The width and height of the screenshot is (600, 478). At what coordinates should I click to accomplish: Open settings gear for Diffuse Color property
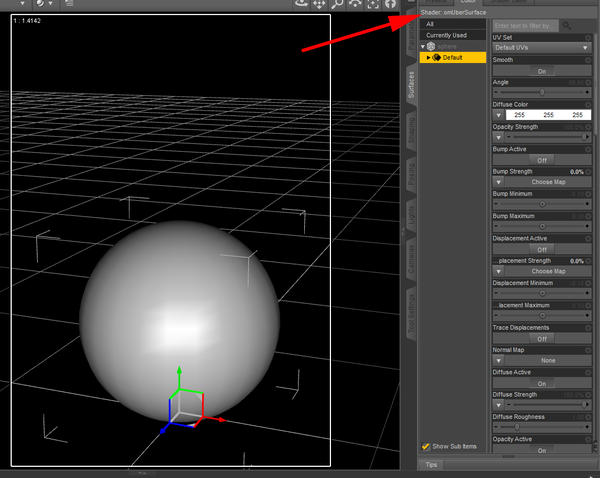point(588,104)
